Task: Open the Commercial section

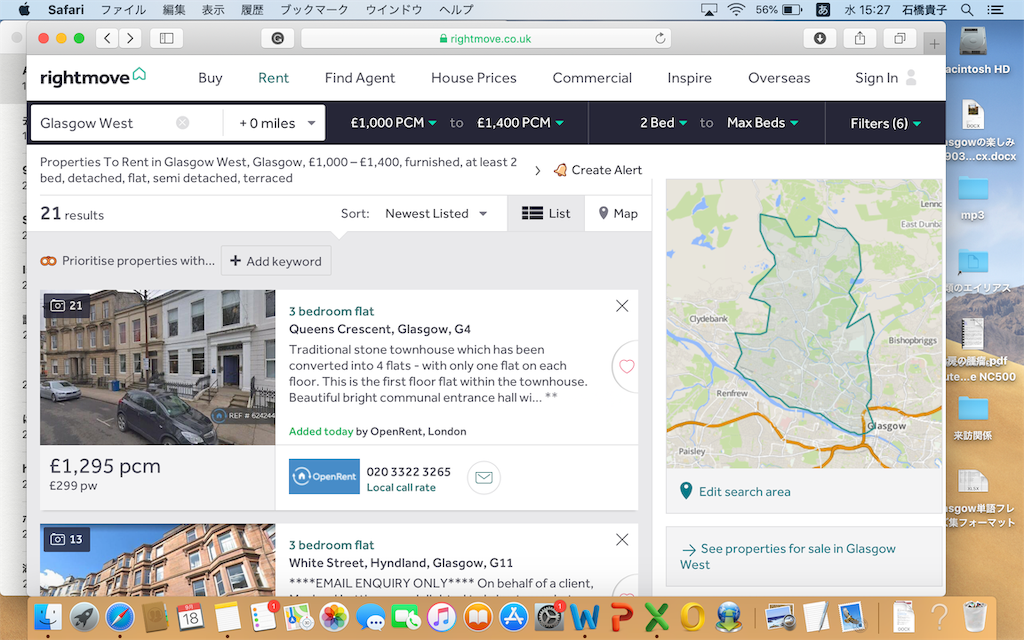Action: (x=592, y=78)
